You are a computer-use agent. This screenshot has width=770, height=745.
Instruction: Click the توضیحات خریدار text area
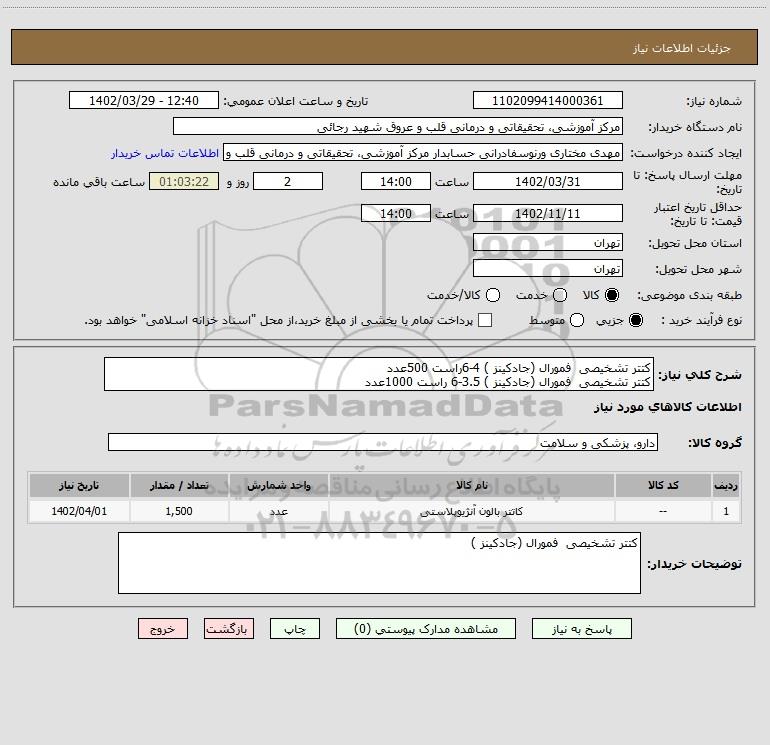click(379, 563)
